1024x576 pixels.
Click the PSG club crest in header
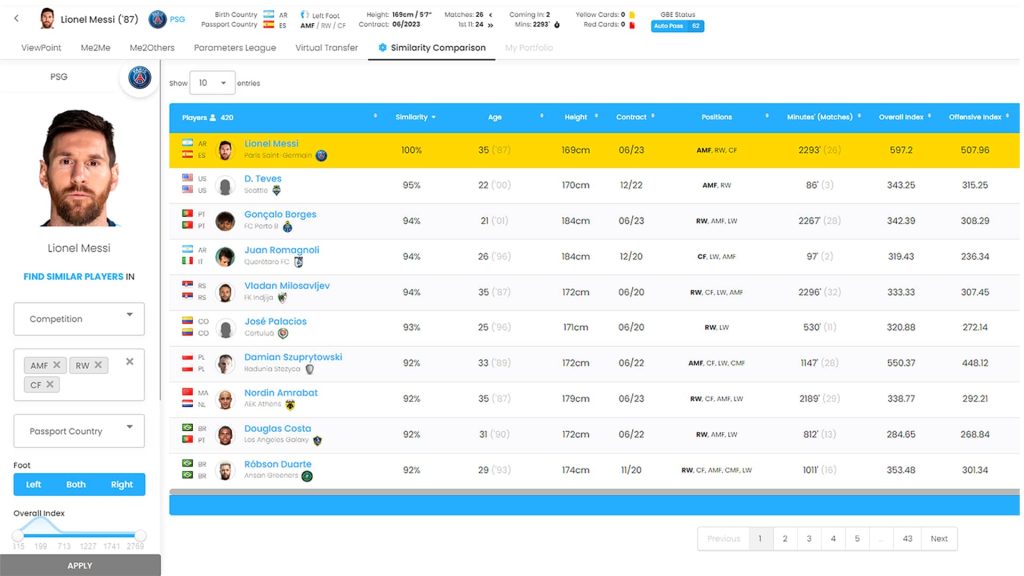[x=158, y=19]
